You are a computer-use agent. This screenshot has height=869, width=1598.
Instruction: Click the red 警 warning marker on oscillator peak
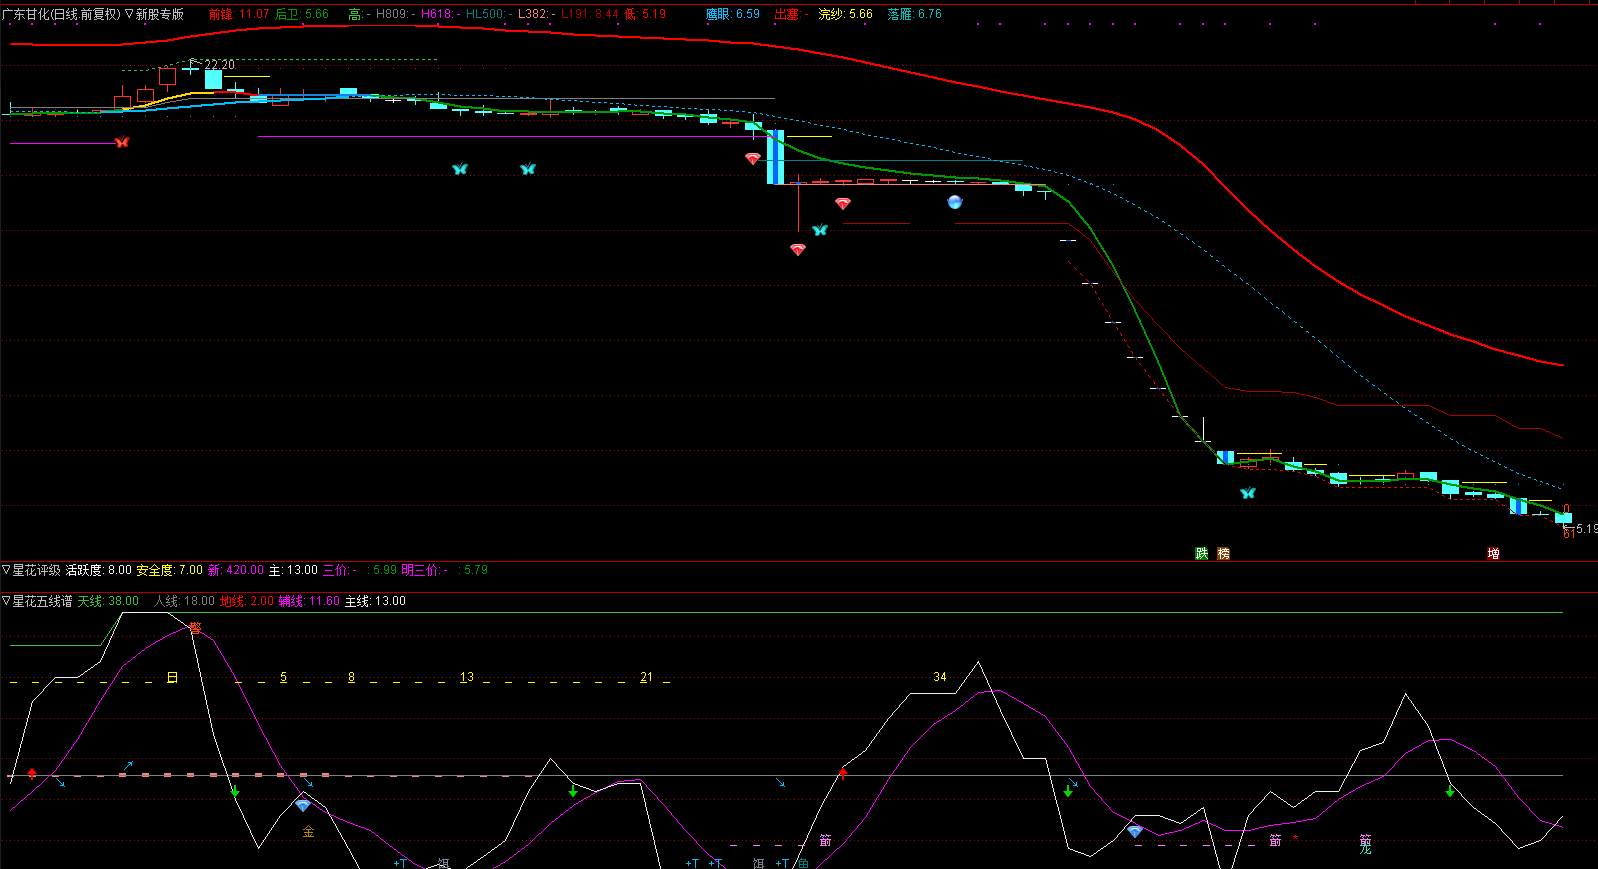pos(195,628)
